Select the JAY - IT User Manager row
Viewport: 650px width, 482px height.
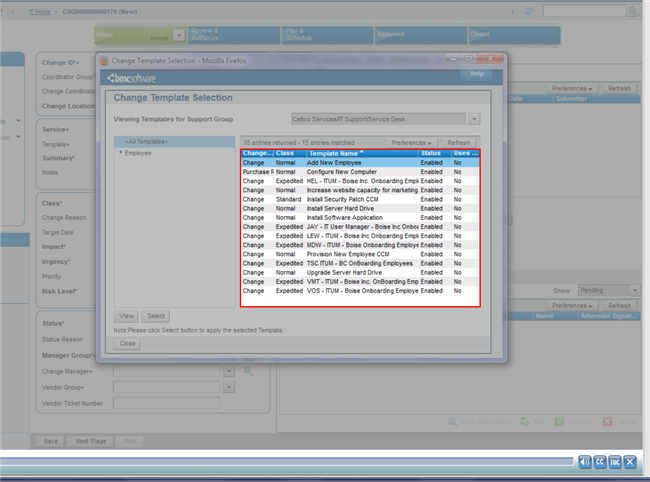pos(360,227)
